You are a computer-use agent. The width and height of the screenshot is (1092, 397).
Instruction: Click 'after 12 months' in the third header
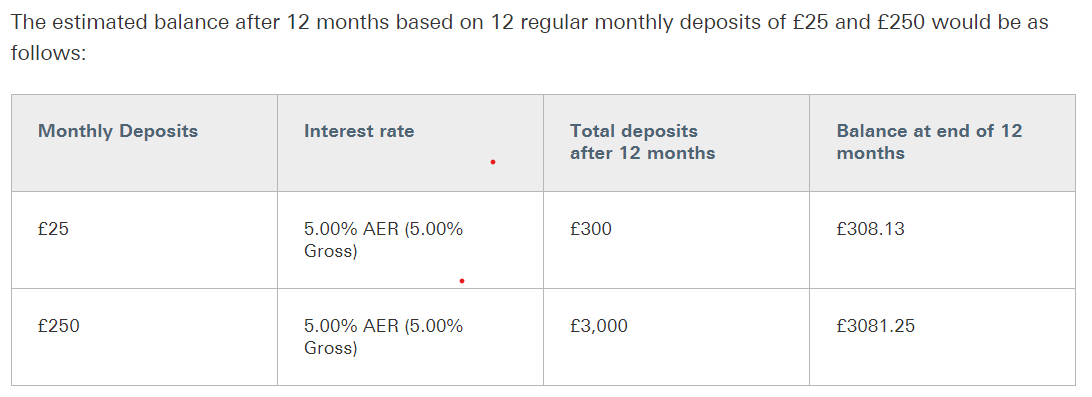coord(642,153)
